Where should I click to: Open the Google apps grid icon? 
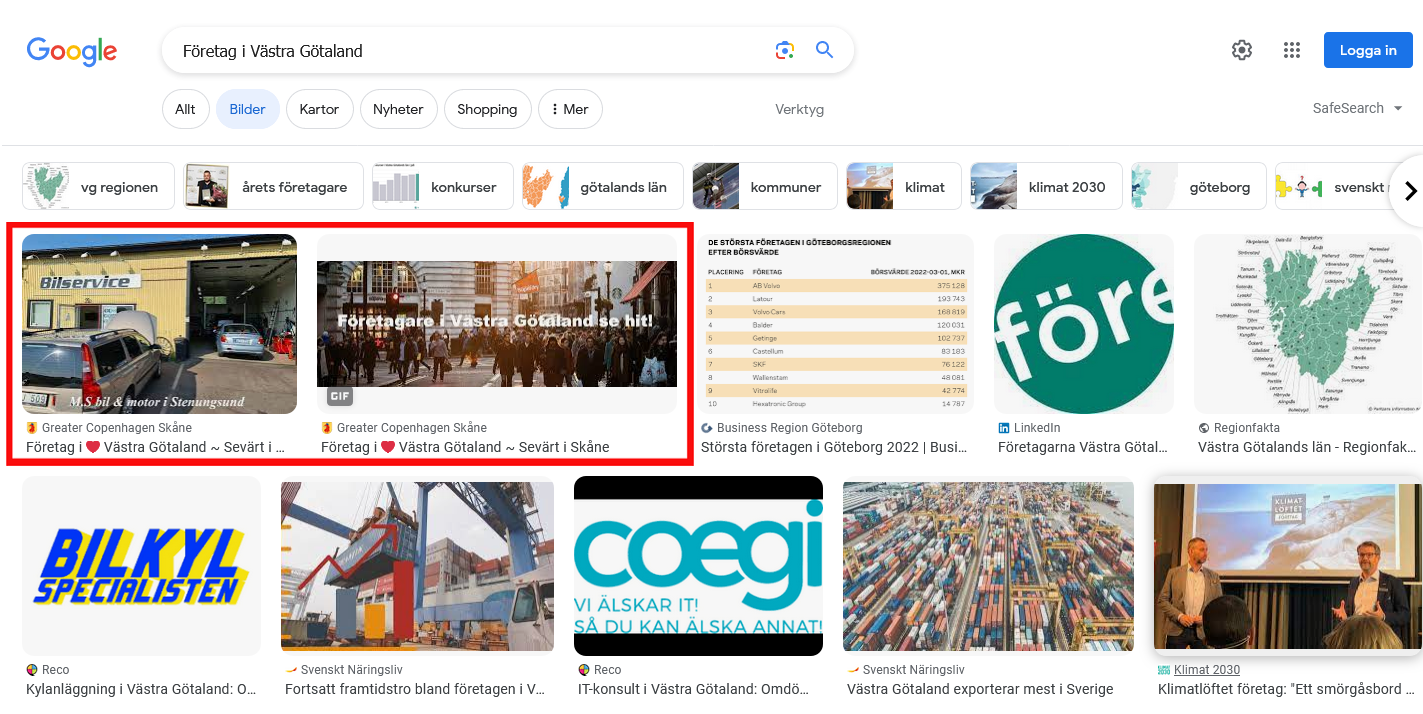tap(1292, 50)
